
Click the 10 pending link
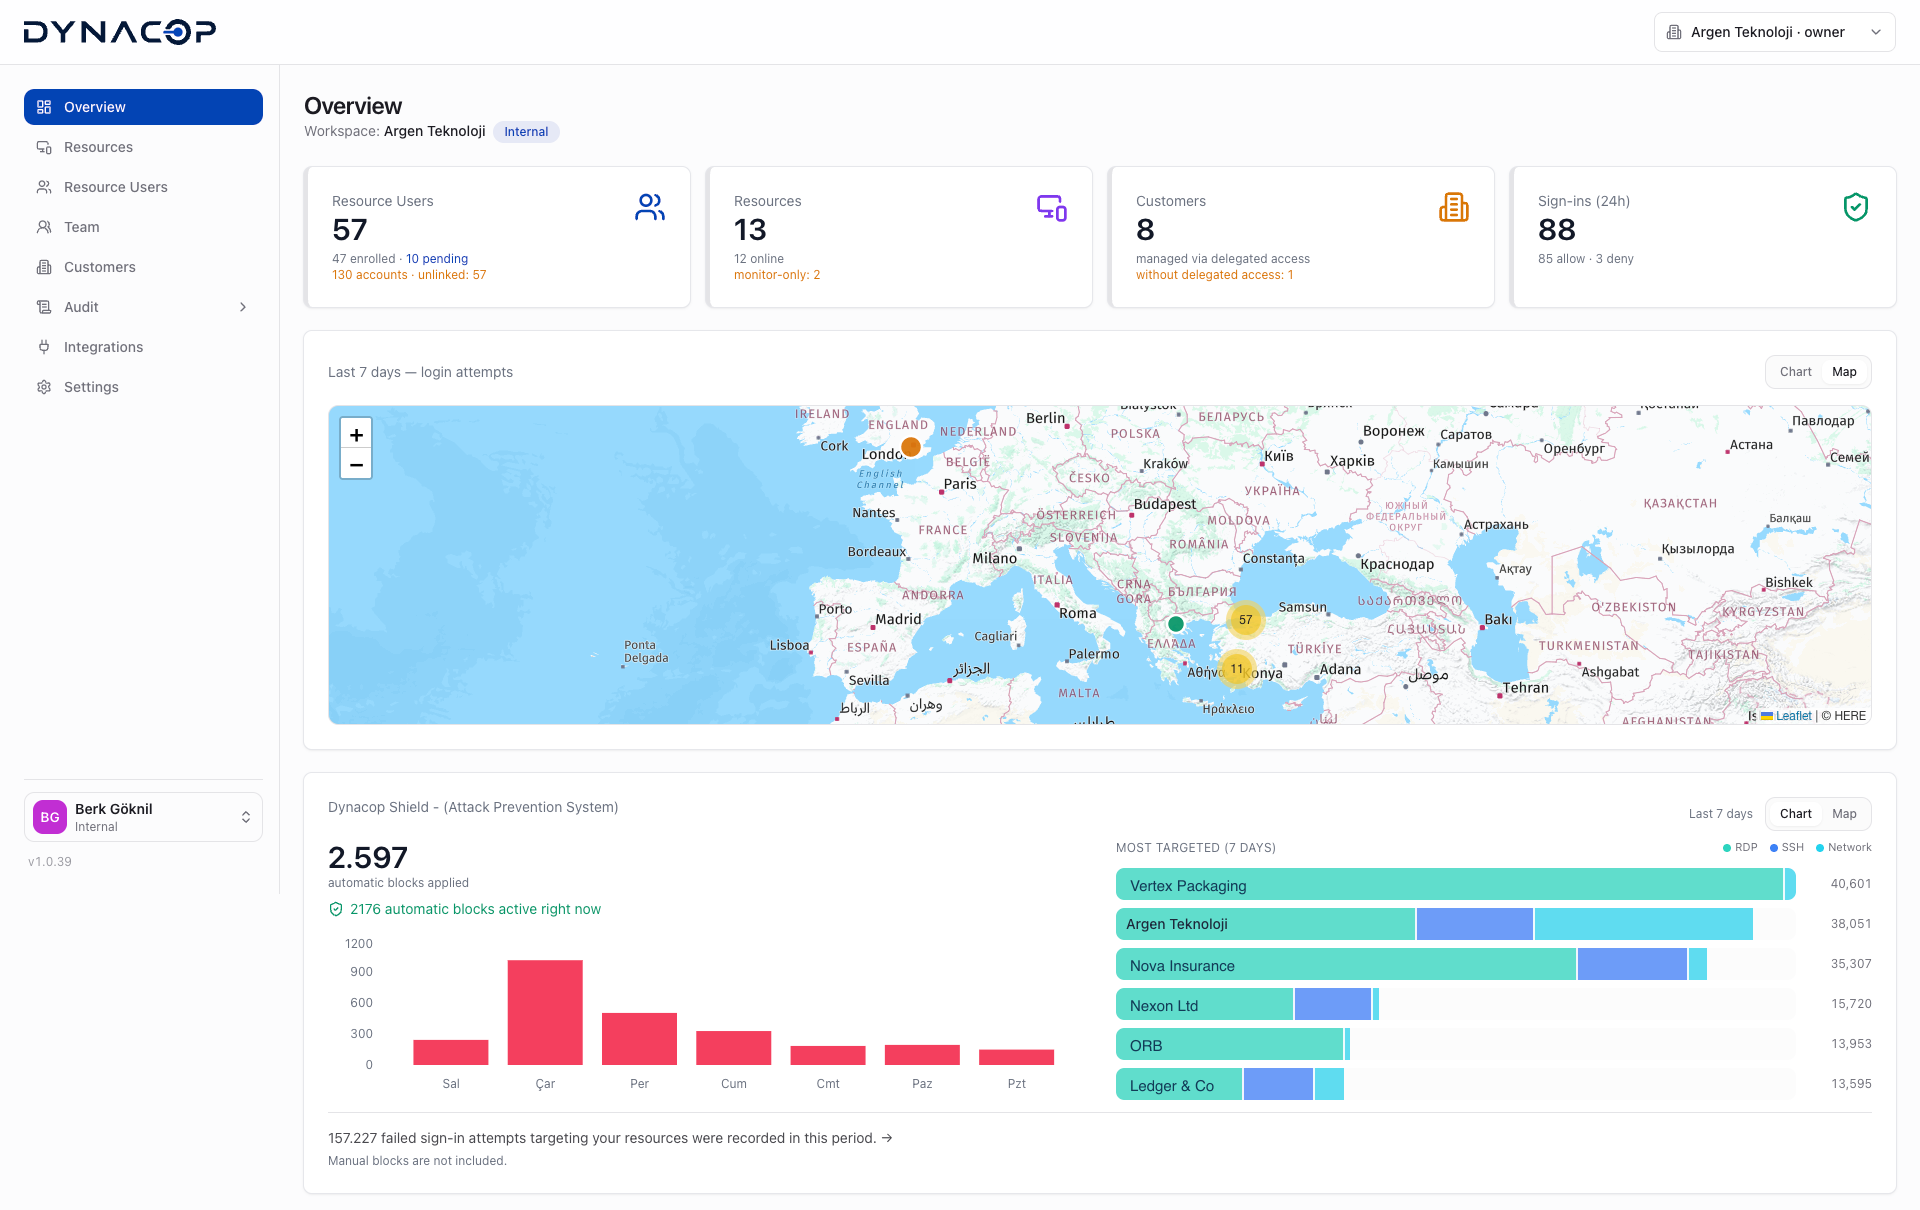tap(437, 259)
